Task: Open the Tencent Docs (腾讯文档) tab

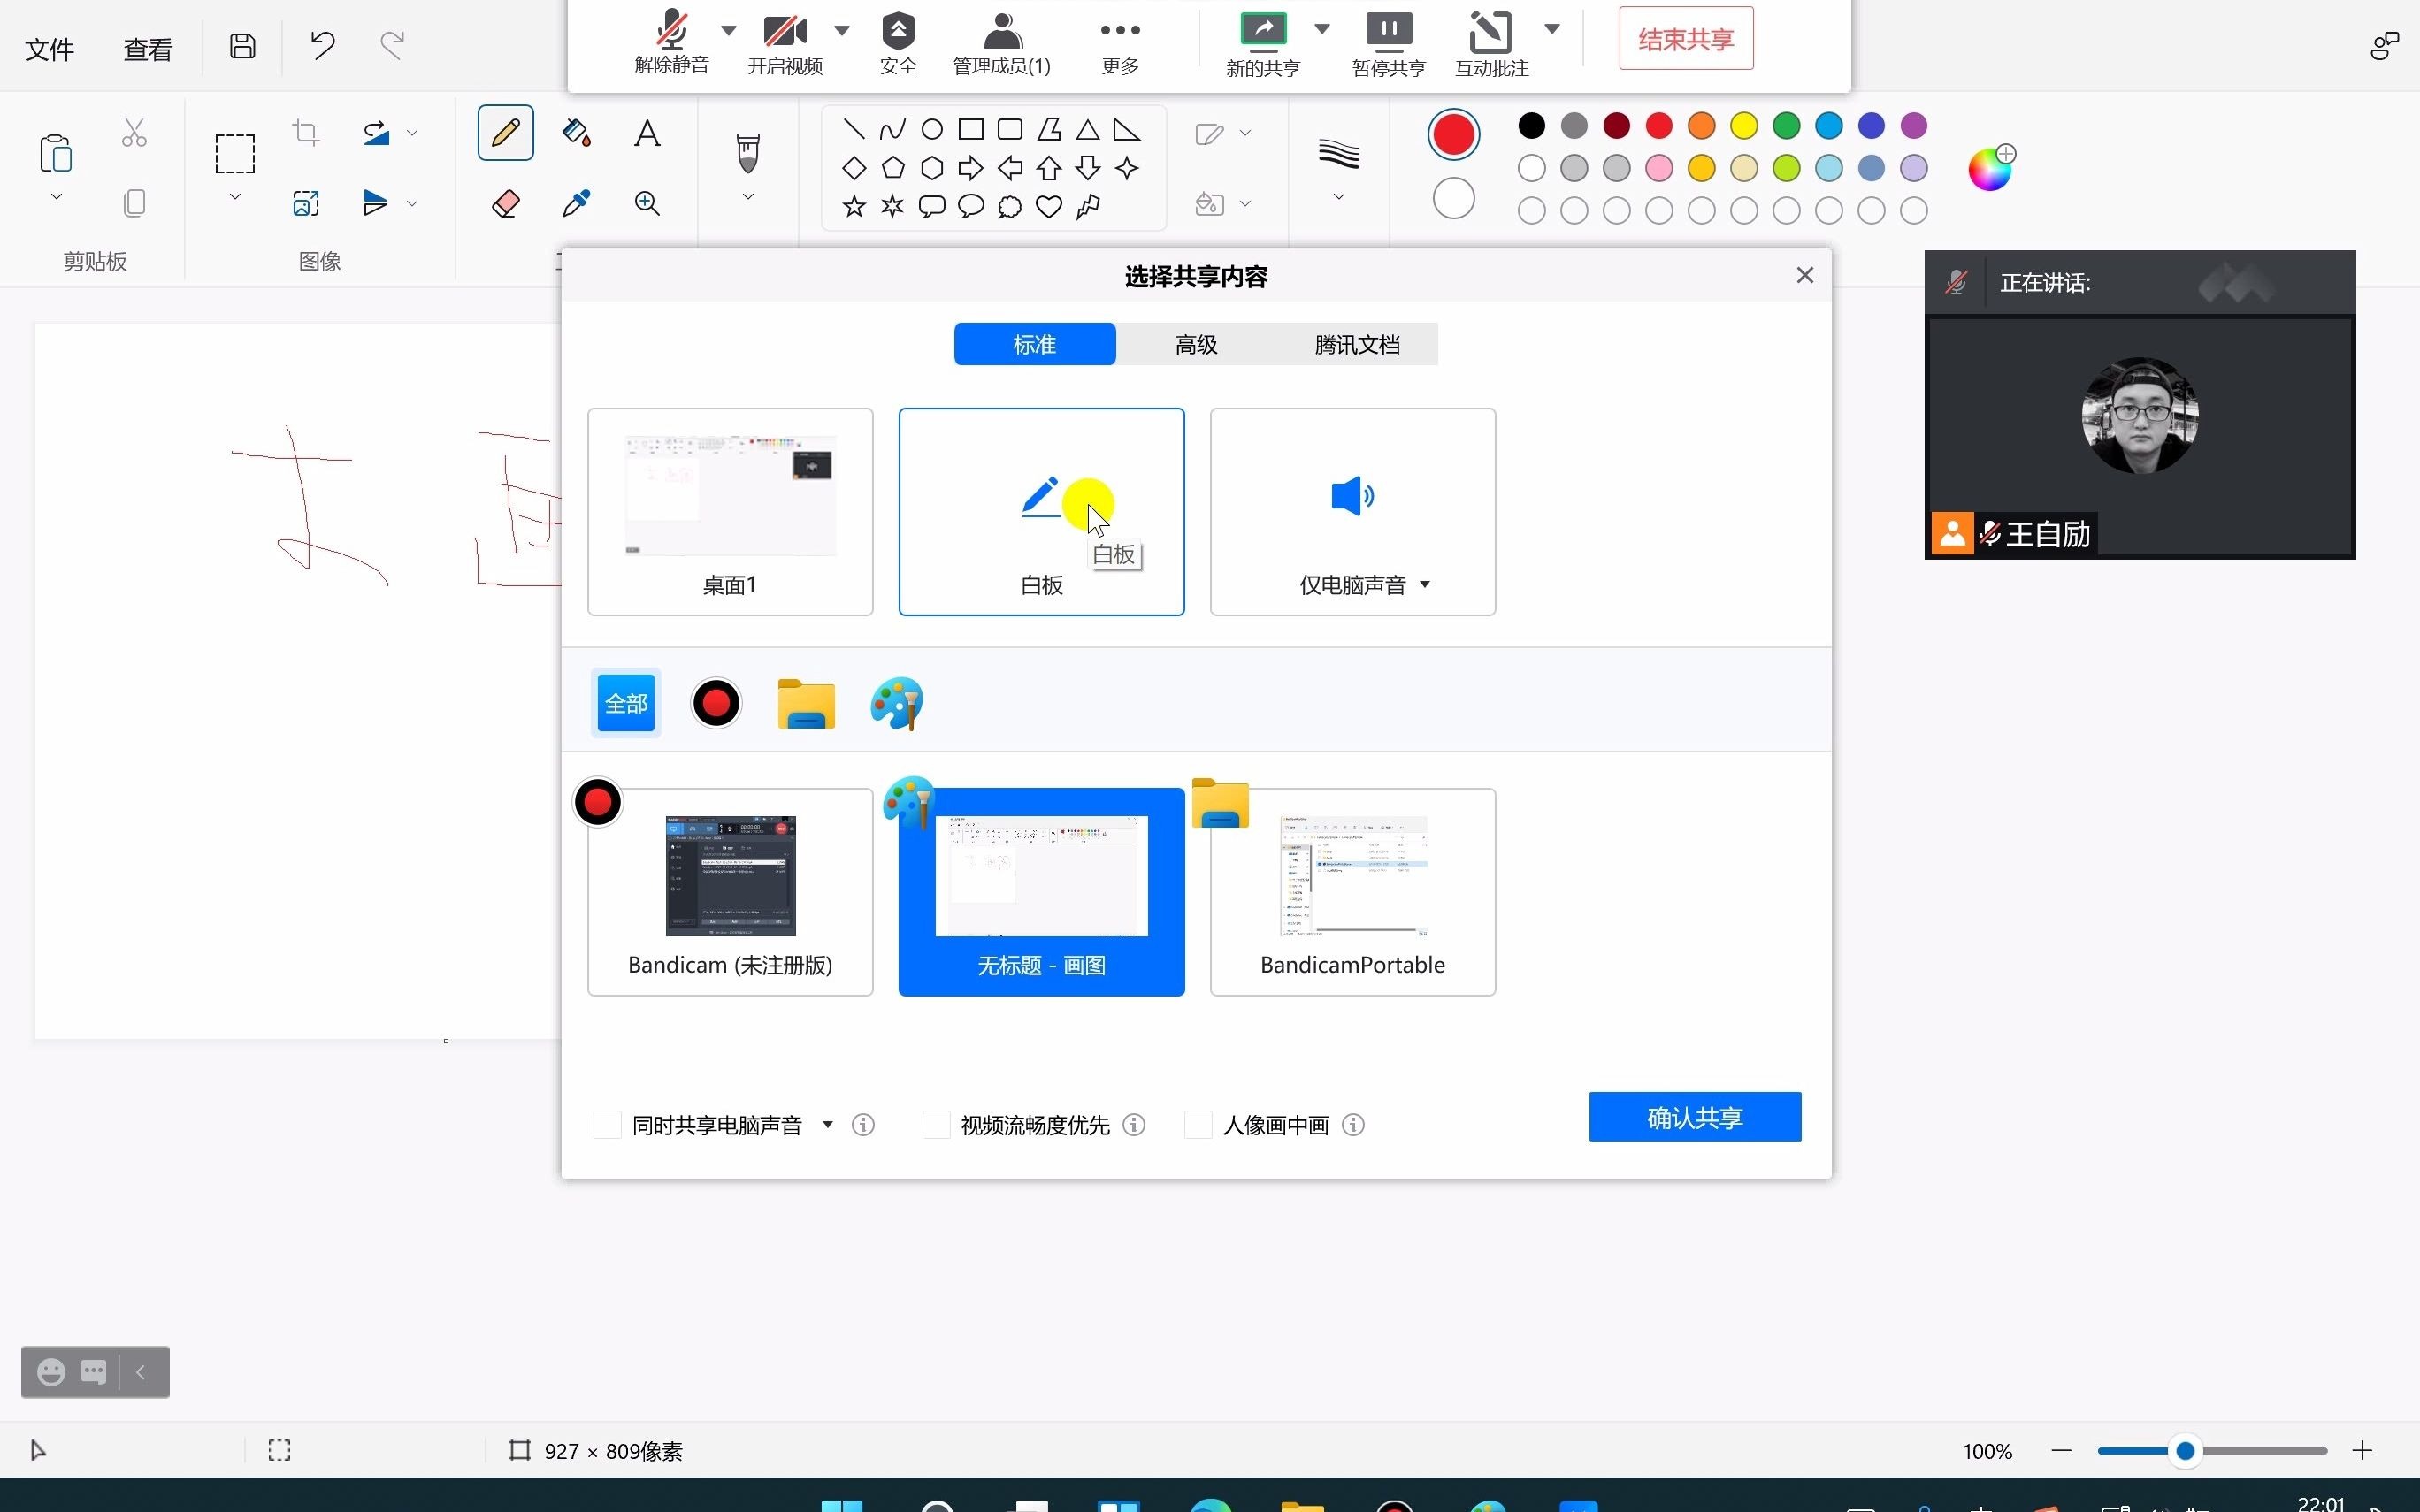Action: [1357, 345]
